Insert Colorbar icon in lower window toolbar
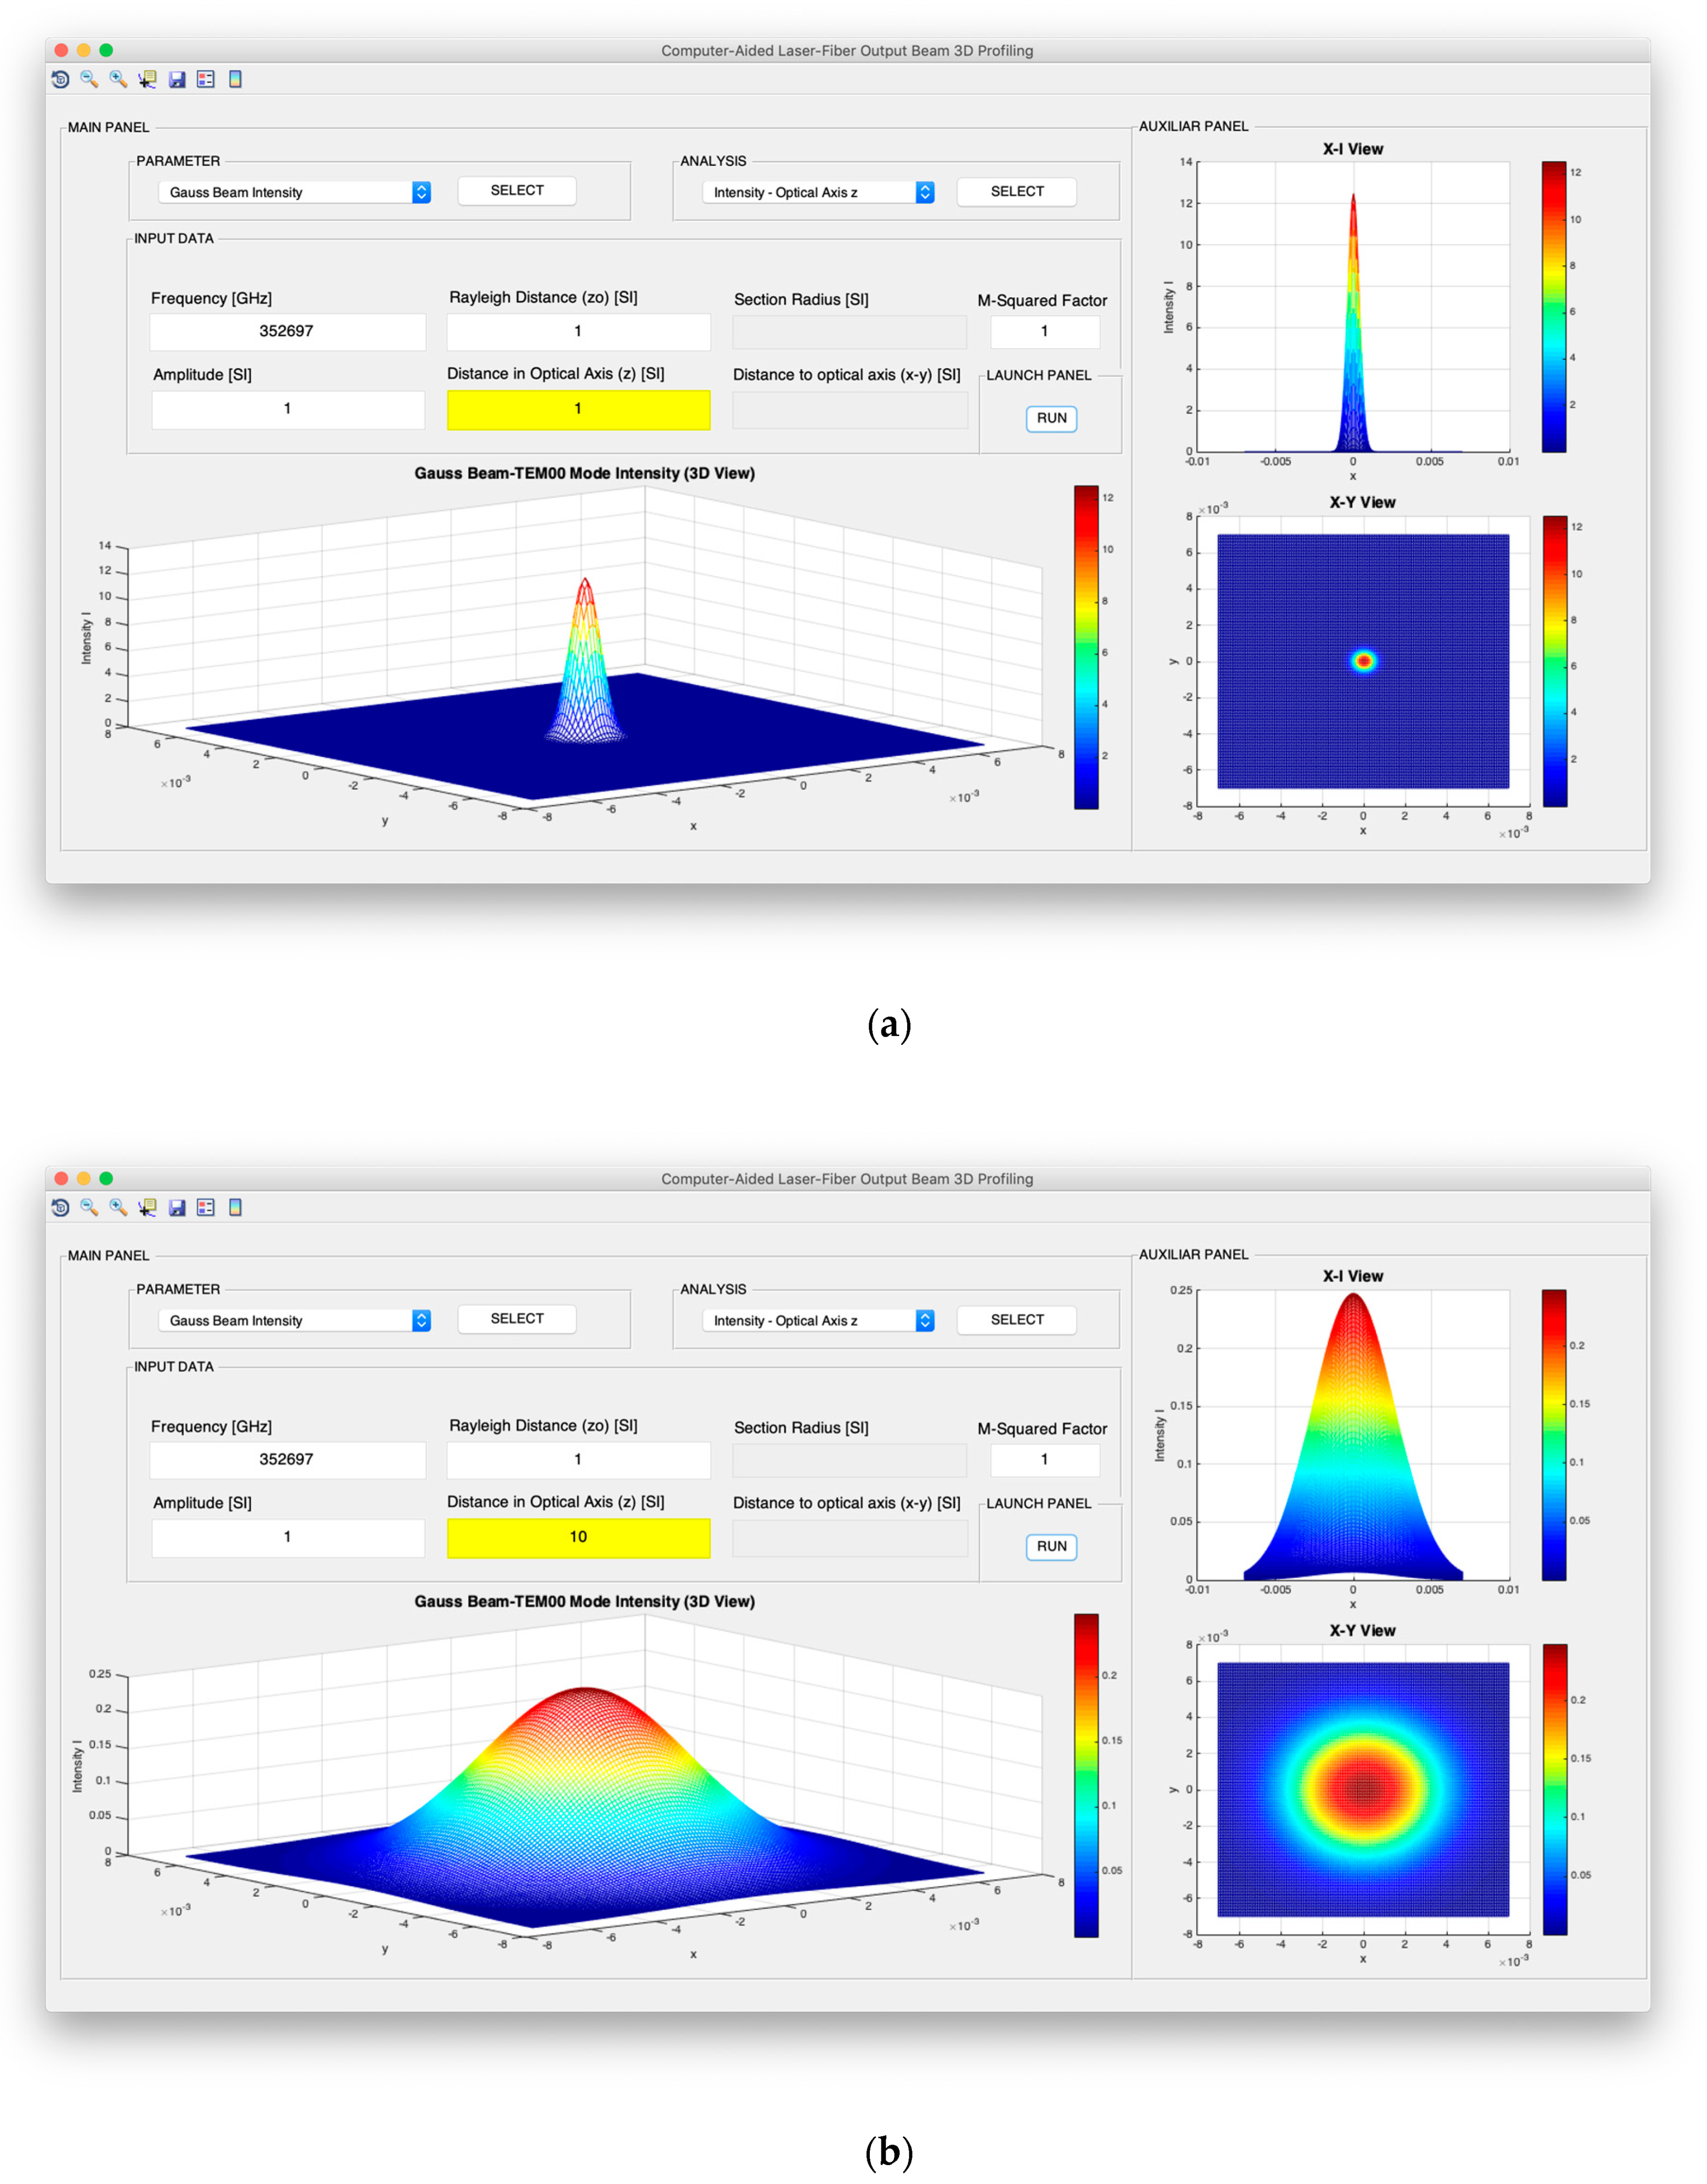 click(x=235, y=1207)
